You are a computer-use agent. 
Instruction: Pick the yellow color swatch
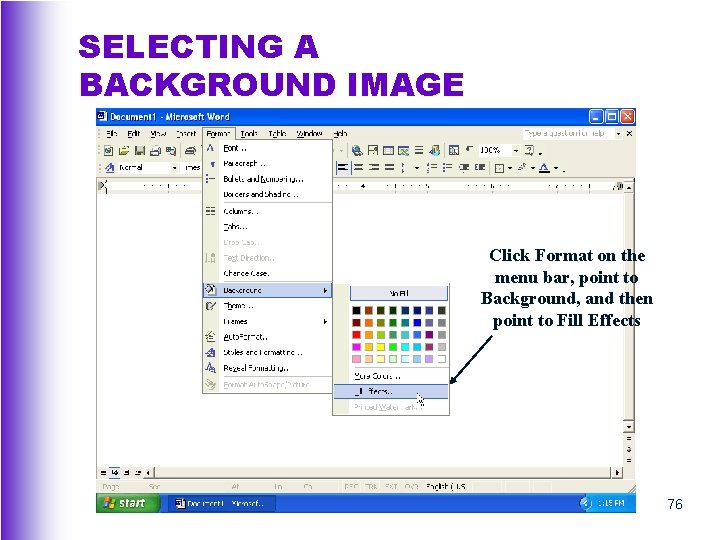coord(381,347)
